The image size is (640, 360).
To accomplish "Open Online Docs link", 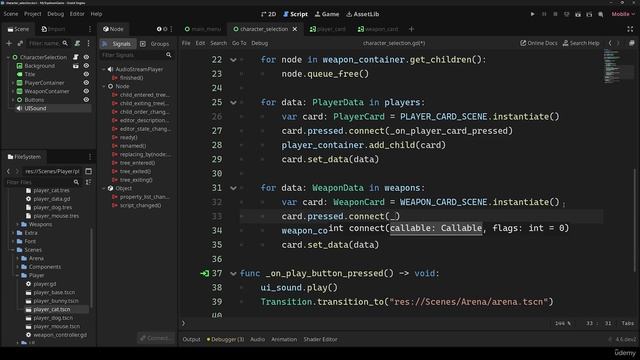I will 538,43.
